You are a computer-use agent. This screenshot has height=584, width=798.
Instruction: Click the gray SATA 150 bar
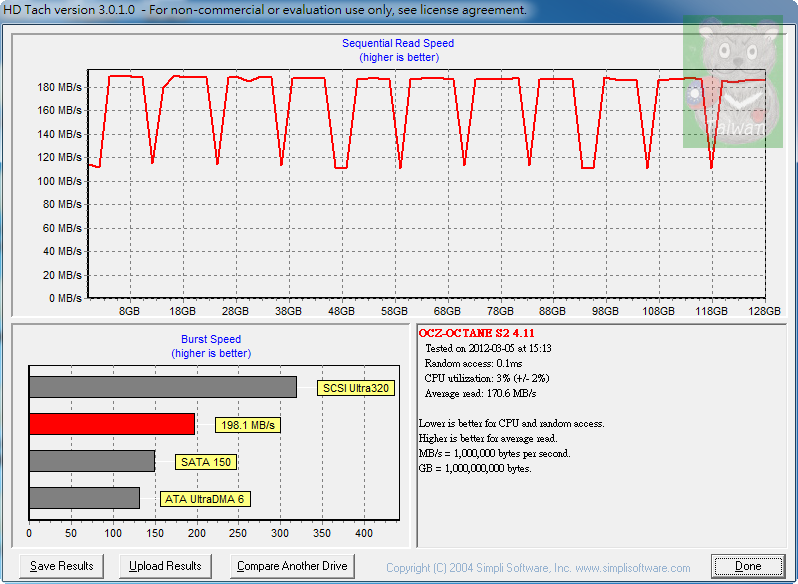point(92,461)
